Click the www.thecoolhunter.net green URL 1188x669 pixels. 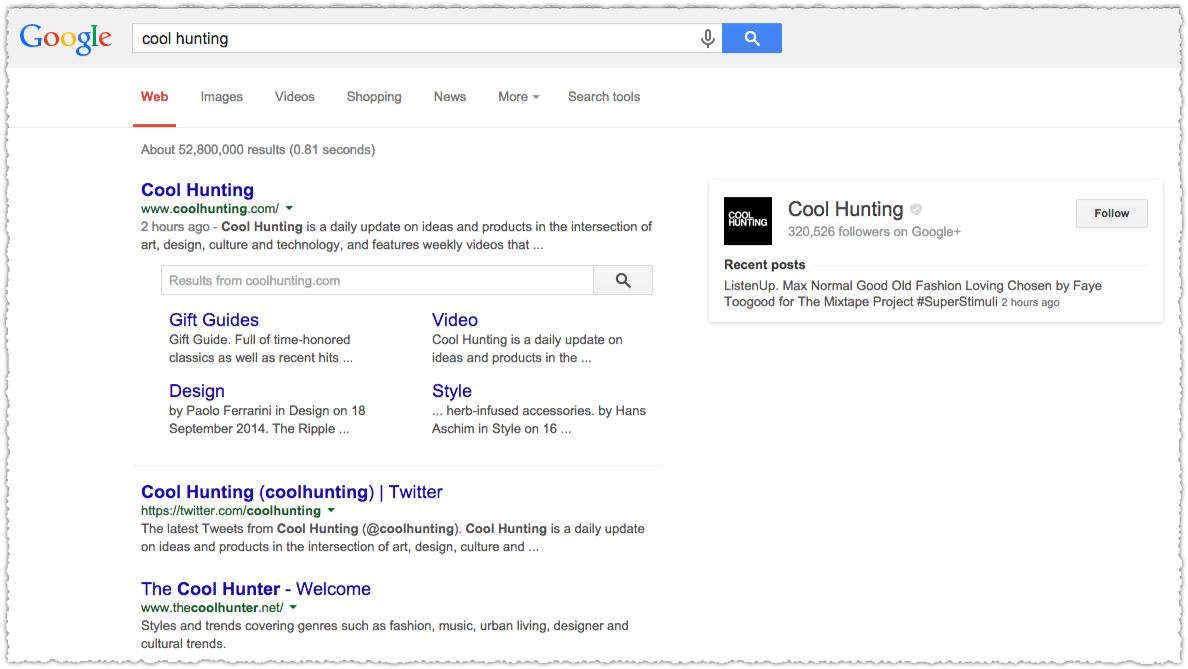pos(212,608)
